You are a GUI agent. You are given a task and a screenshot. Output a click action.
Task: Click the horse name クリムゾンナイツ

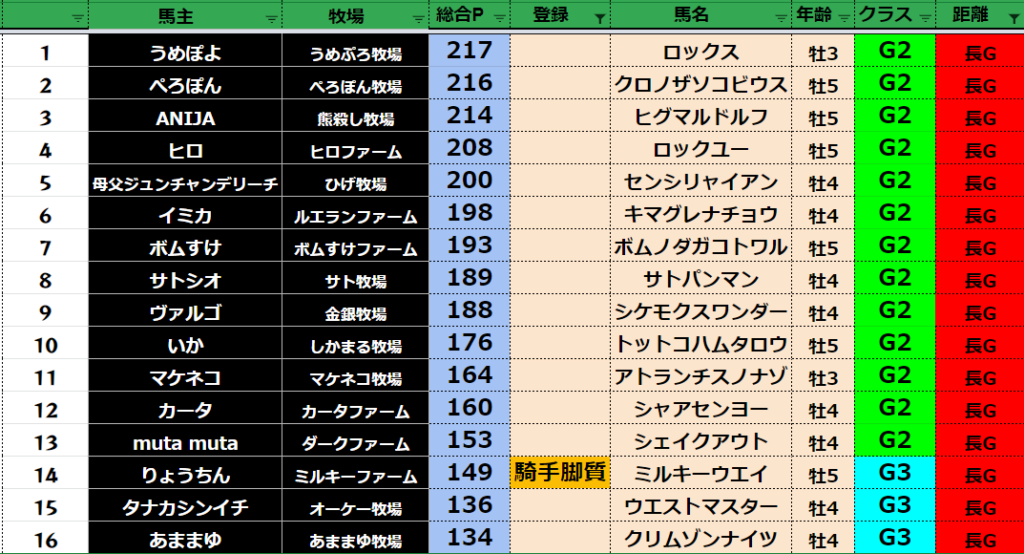click(x=700, y=539)
